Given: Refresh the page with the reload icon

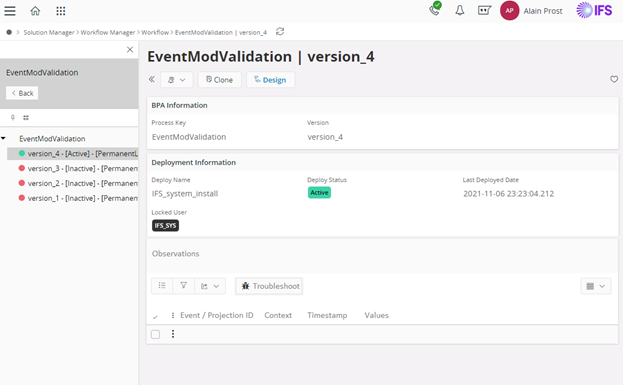Looking at the screenshot, I should (280, 31).
